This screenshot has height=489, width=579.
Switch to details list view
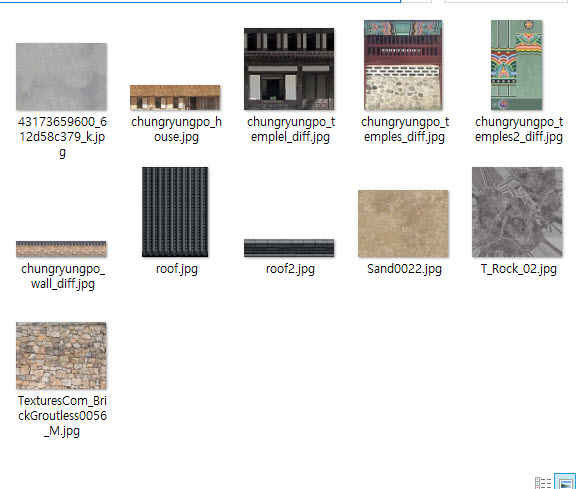tap(543, 483)
